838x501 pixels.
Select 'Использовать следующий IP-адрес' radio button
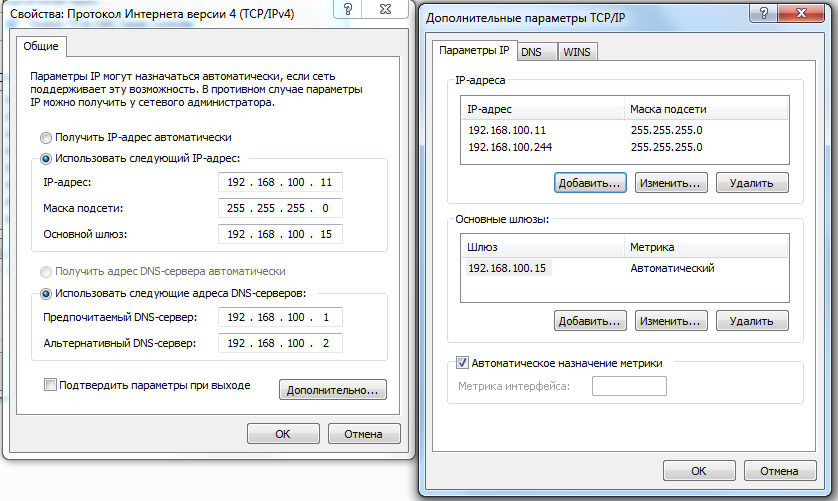[46, 158]
